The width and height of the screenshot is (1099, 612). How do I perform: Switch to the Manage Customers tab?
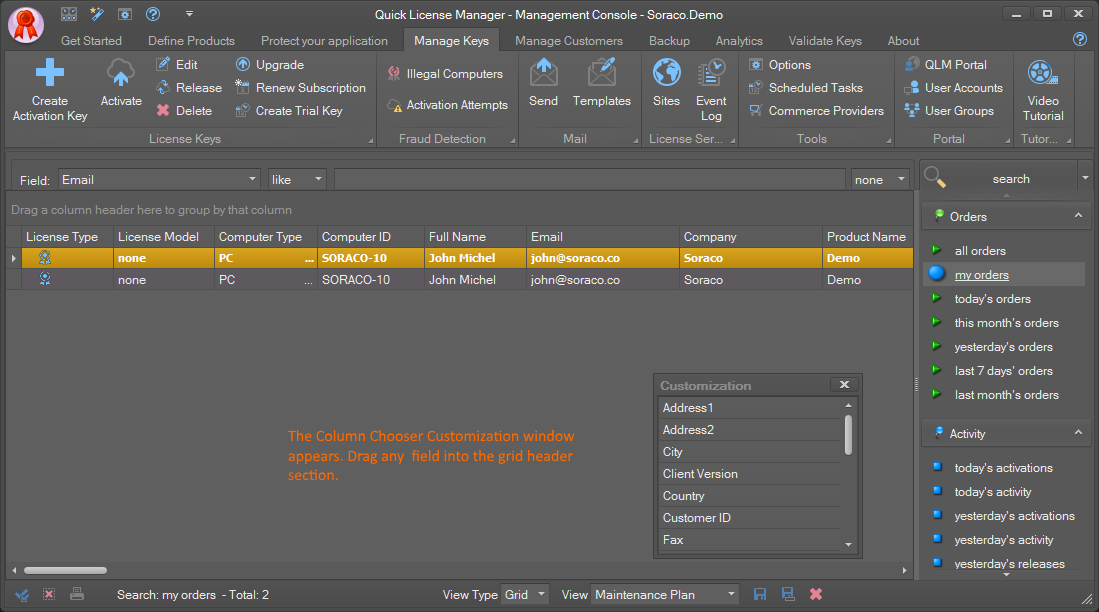coord(568,41)
